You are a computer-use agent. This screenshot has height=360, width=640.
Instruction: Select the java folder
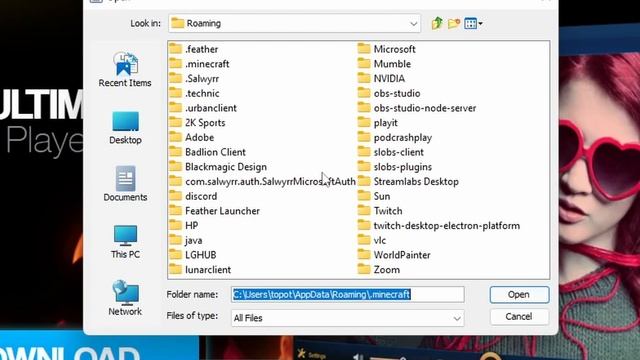coord(186,240)
